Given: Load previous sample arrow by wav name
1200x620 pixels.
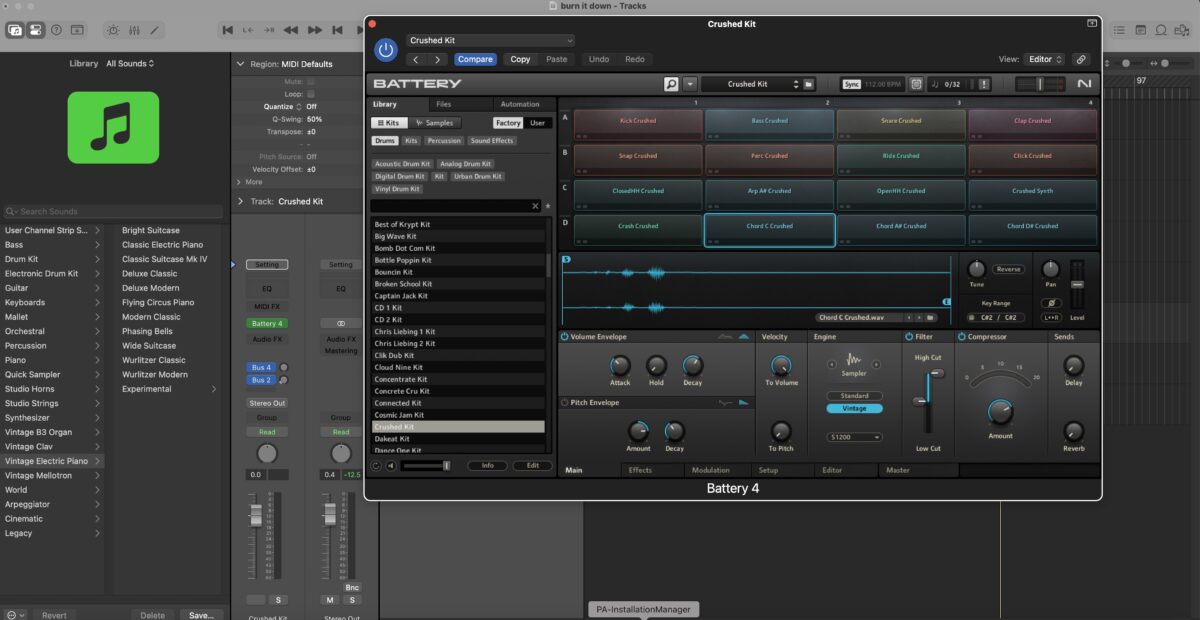Looking at the screenshot, I should (908, 317).
